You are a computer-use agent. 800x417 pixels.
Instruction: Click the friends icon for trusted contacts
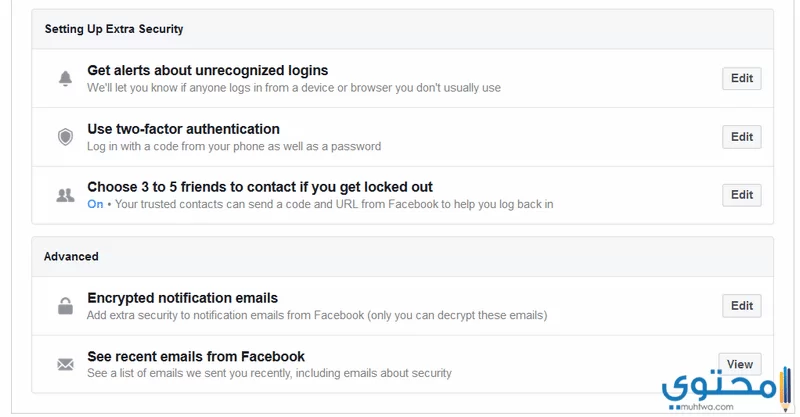click(x=65, y=195)
